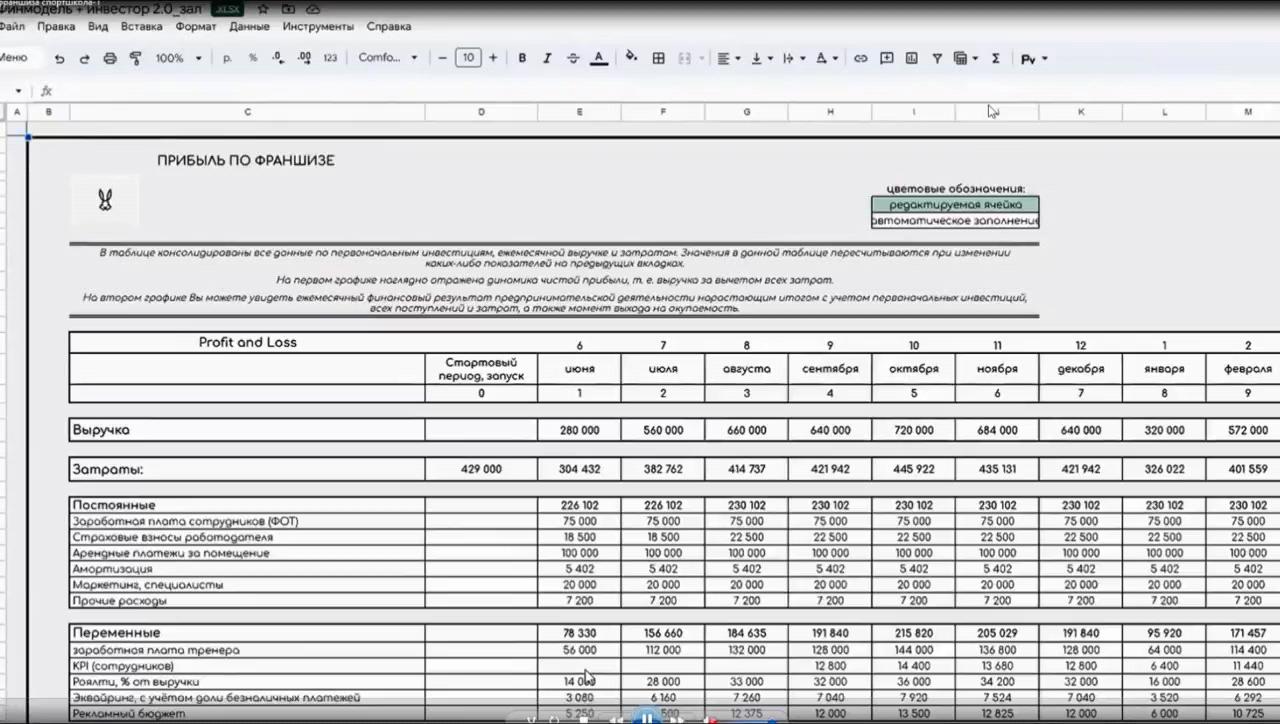Click 'редактируемая ячейка' legend cell
The height and width of the screenshot is (724, 1280).
pos(955,204)
